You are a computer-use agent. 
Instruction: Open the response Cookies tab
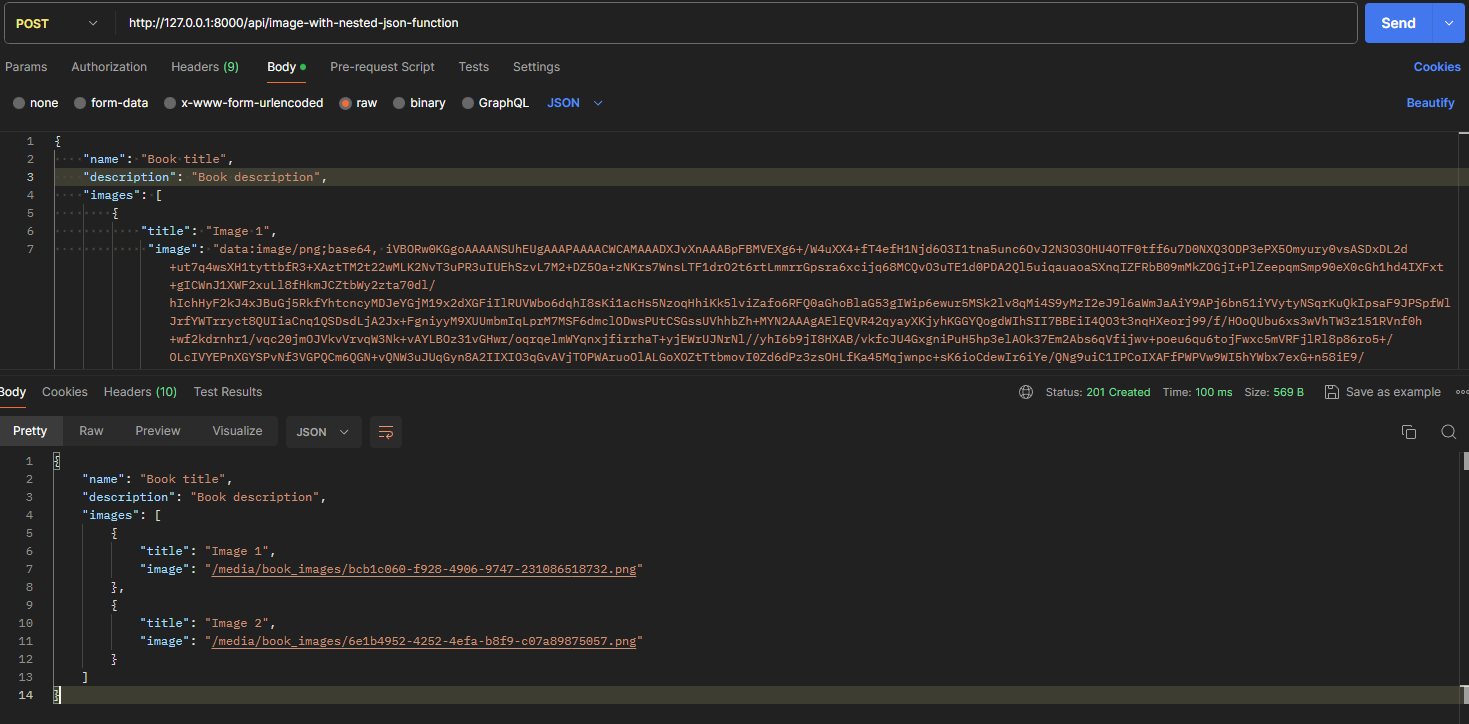tap(65, 392)
